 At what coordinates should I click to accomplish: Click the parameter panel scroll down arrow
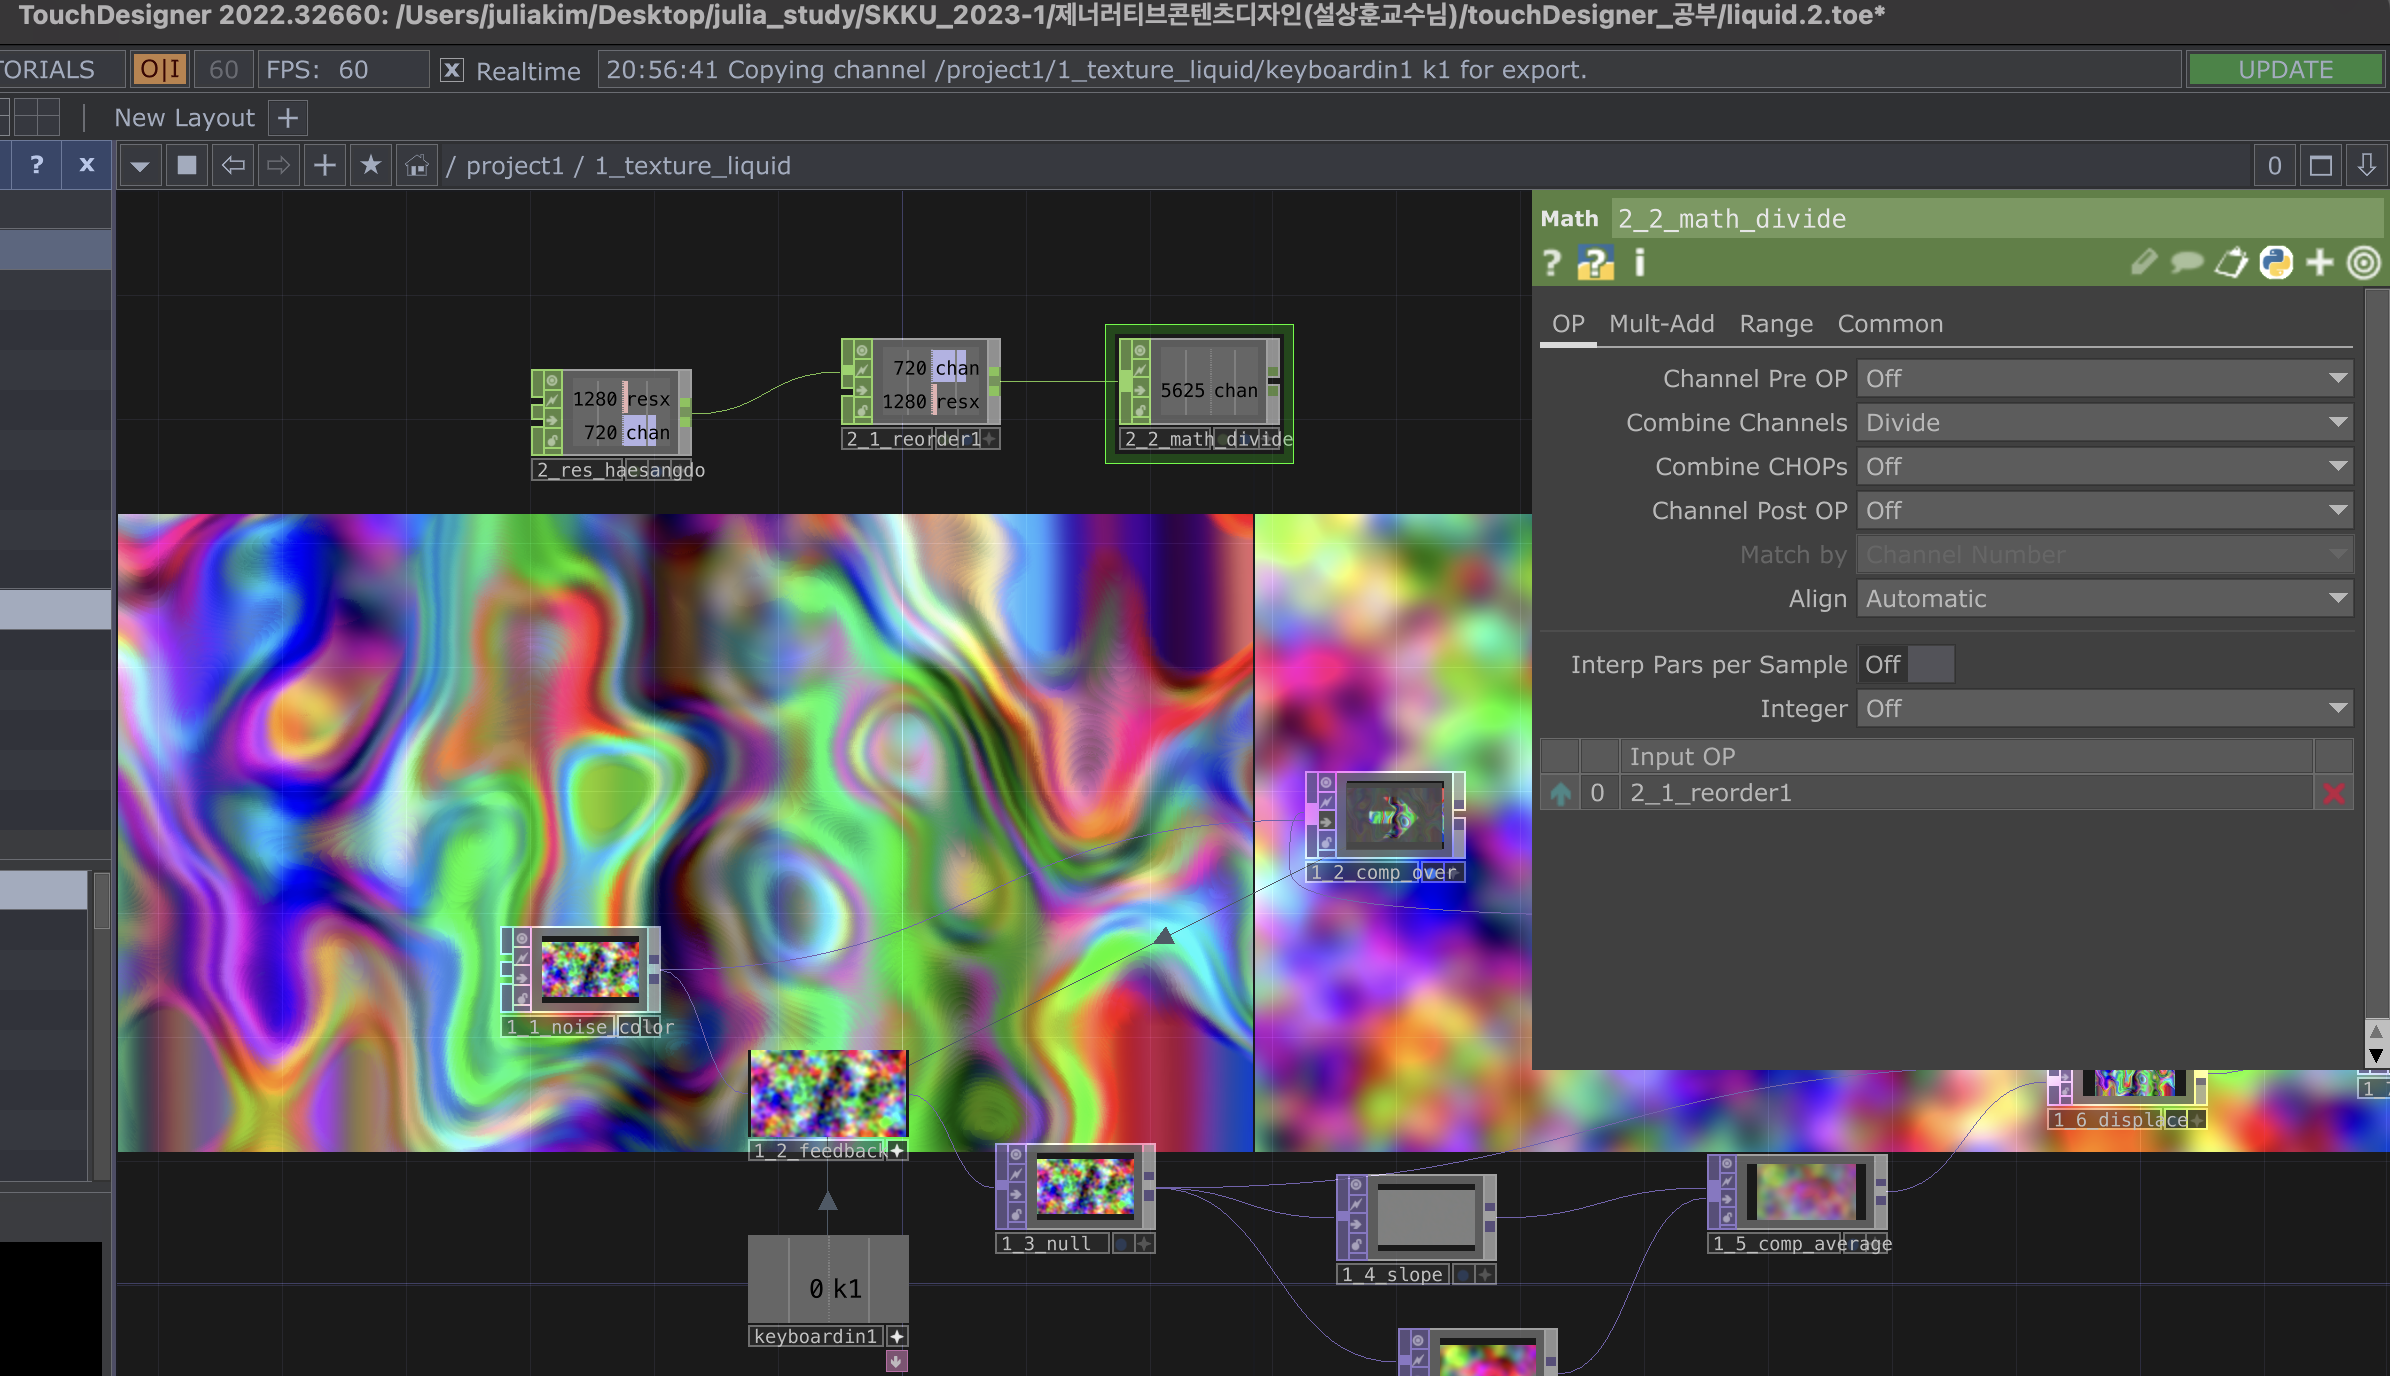pos(2376,1056)
